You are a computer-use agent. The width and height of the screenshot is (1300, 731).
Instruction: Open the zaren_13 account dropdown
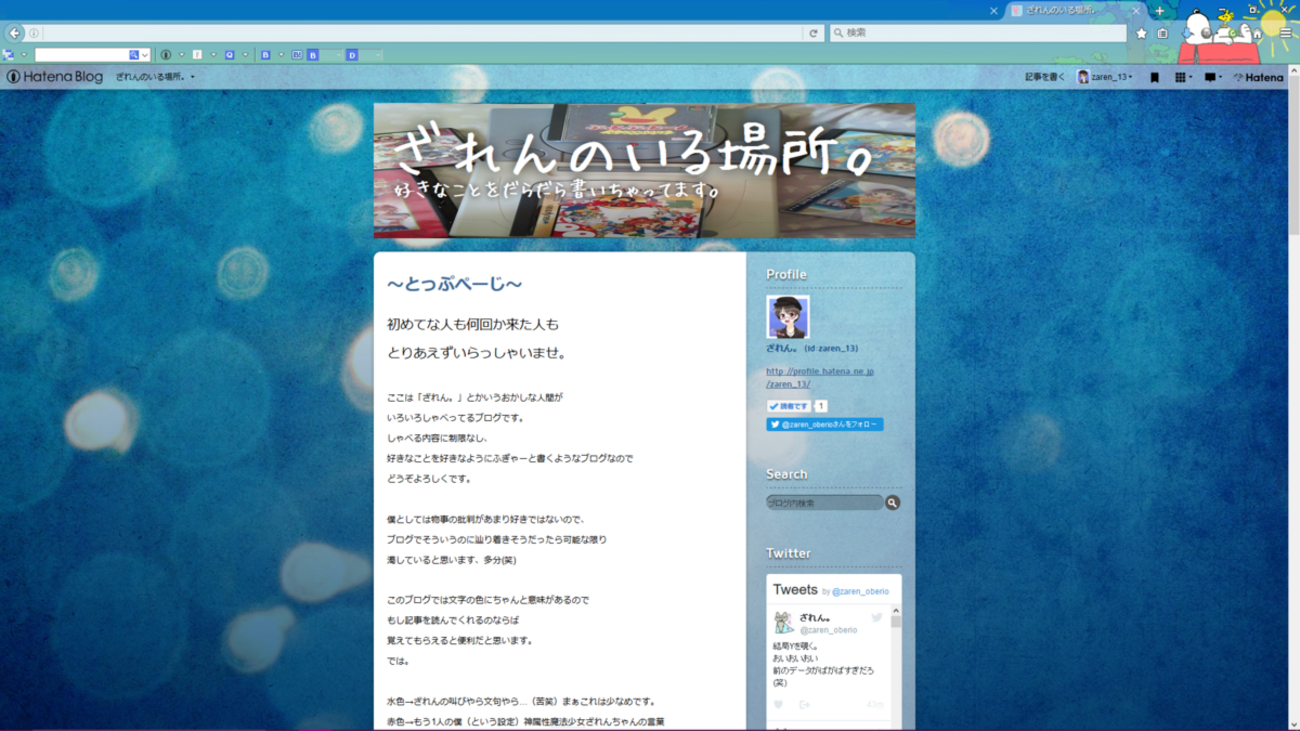click(x=1105, y=77)
